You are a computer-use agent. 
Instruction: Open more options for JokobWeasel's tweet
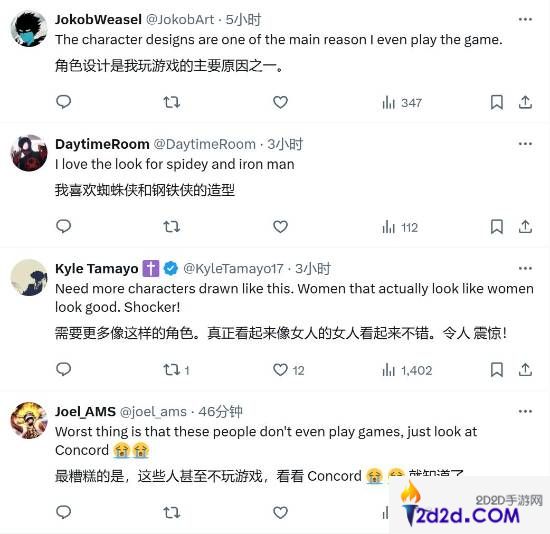[525, 19]
